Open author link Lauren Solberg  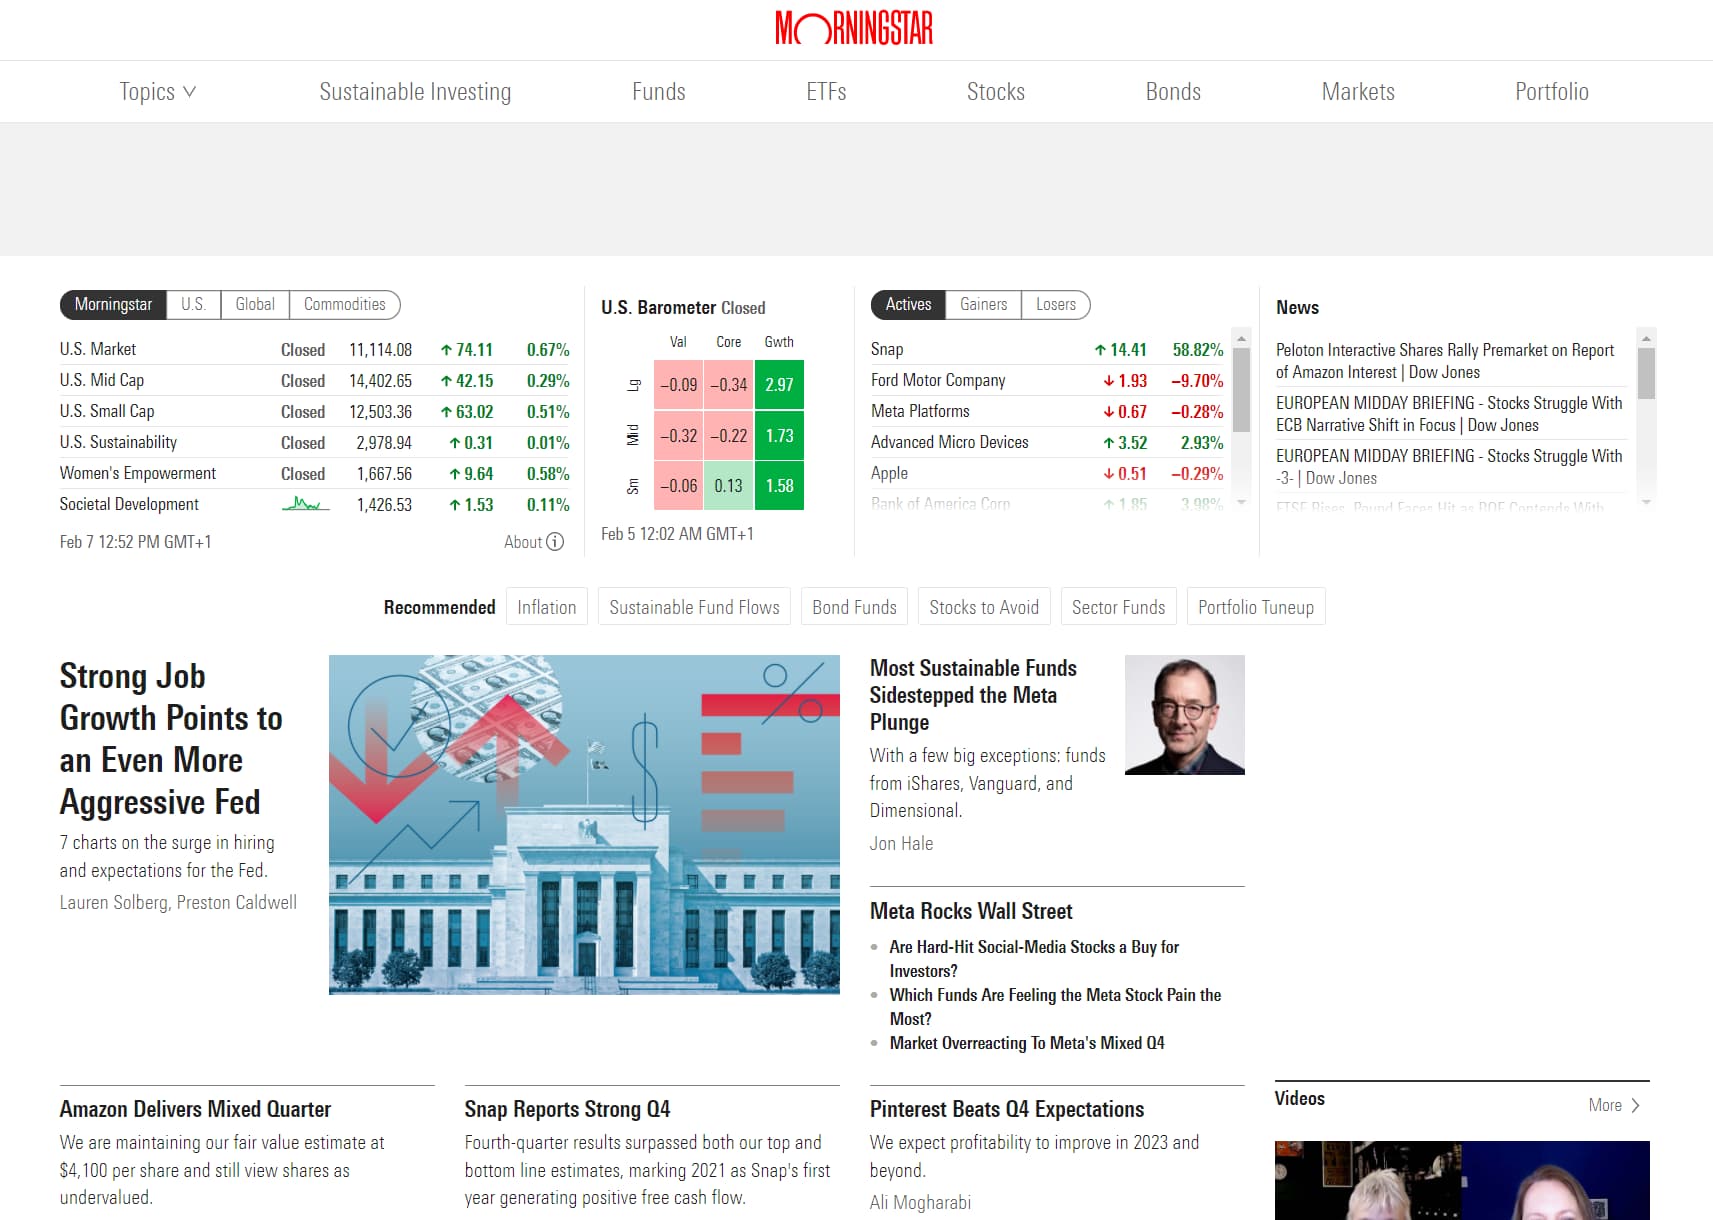click(x=113, y=902)
